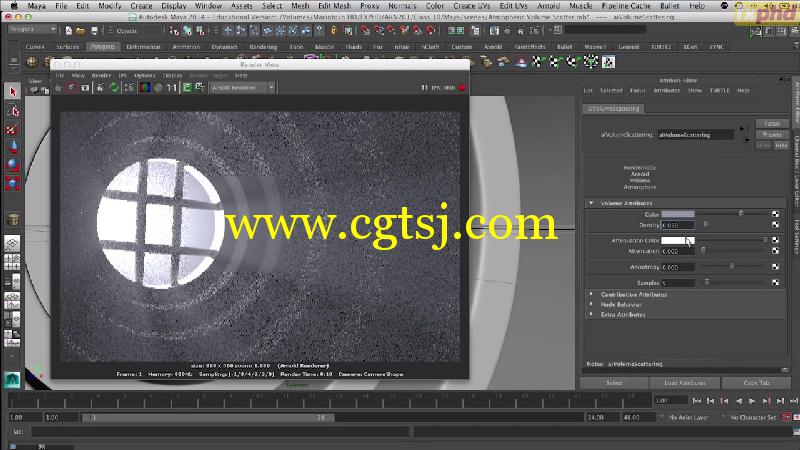Click the Copy Tab button

756,383
